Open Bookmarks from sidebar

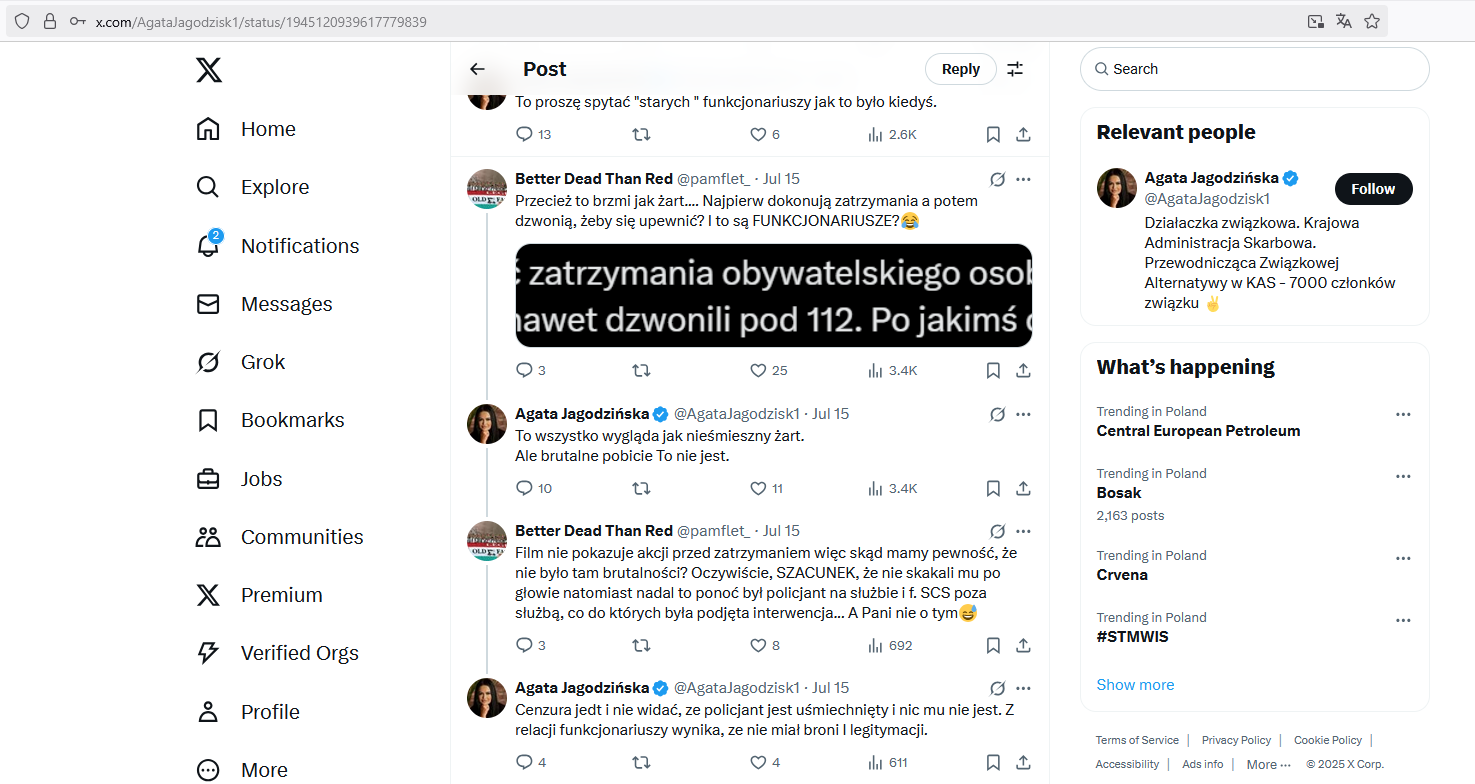[270, 420]
